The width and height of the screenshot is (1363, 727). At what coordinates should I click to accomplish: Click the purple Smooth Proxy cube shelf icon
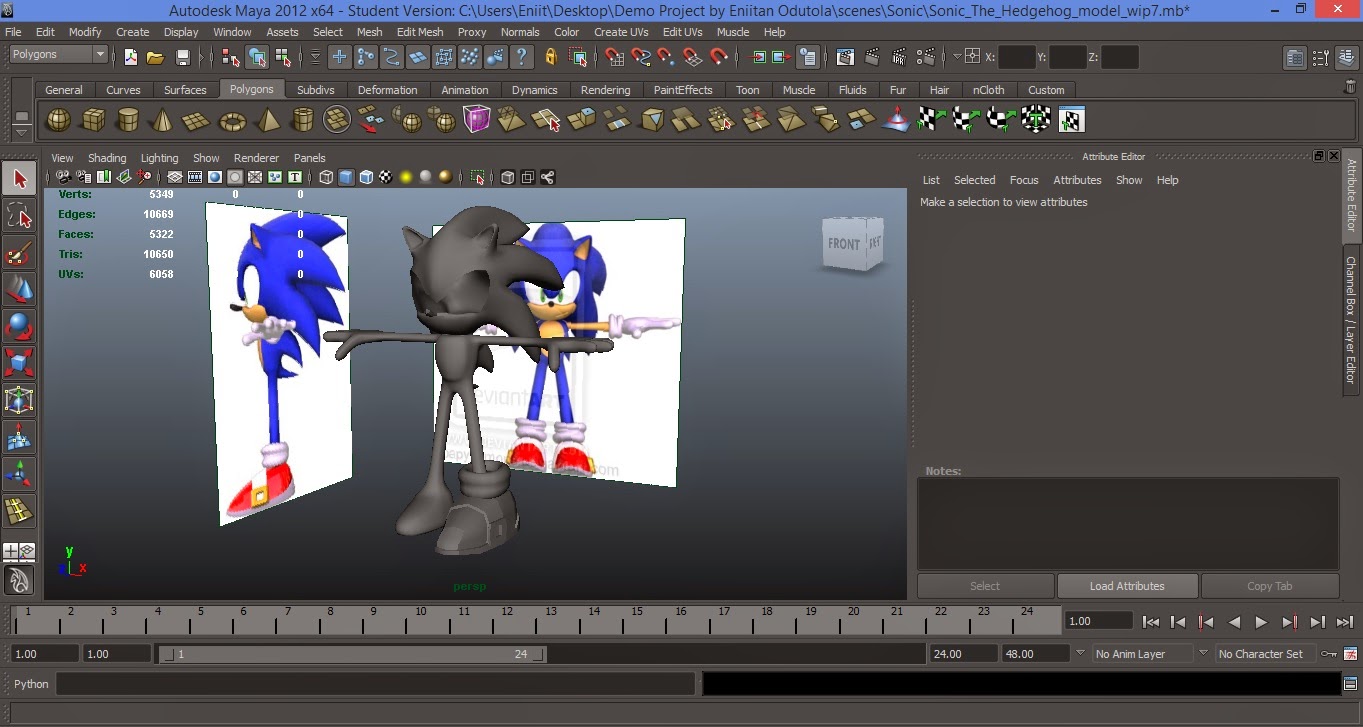tap(477, 121)
